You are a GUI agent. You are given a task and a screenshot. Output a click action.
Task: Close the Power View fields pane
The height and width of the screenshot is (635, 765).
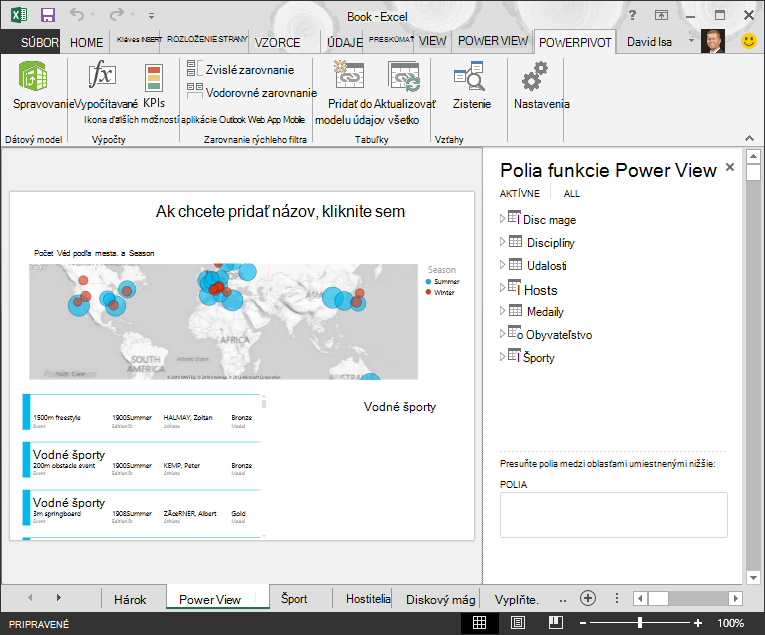pos(730,167)
